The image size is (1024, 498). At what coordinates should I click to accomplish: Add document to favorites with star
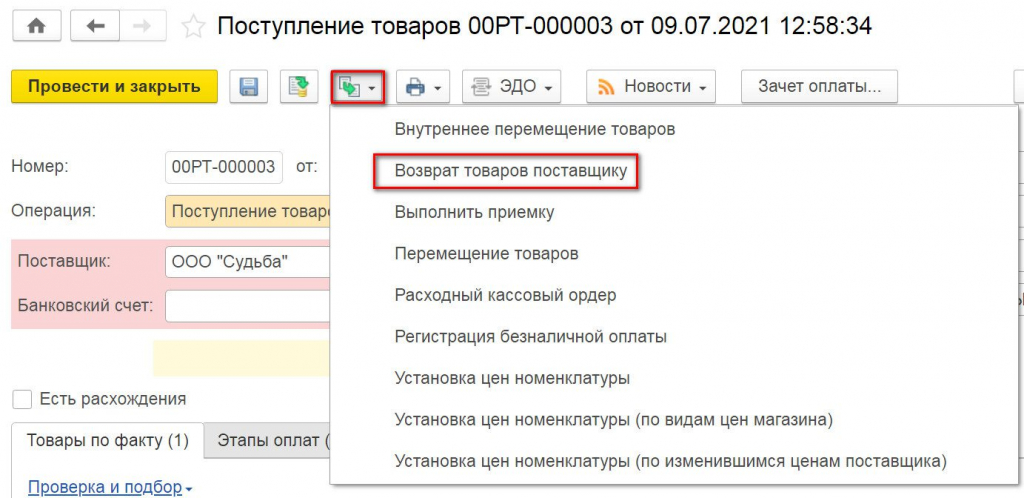(x=193, y=27)
